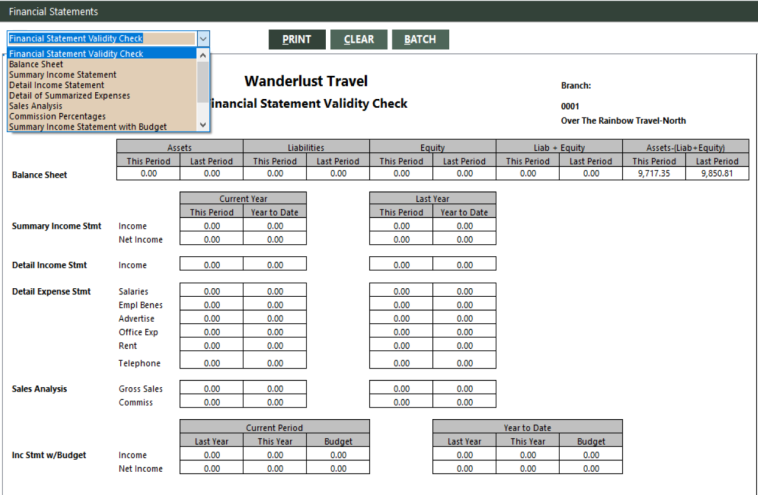Click the dropdown list scrollbar thumb
This screenshot has height=495, width=758.
pos(203,82)
